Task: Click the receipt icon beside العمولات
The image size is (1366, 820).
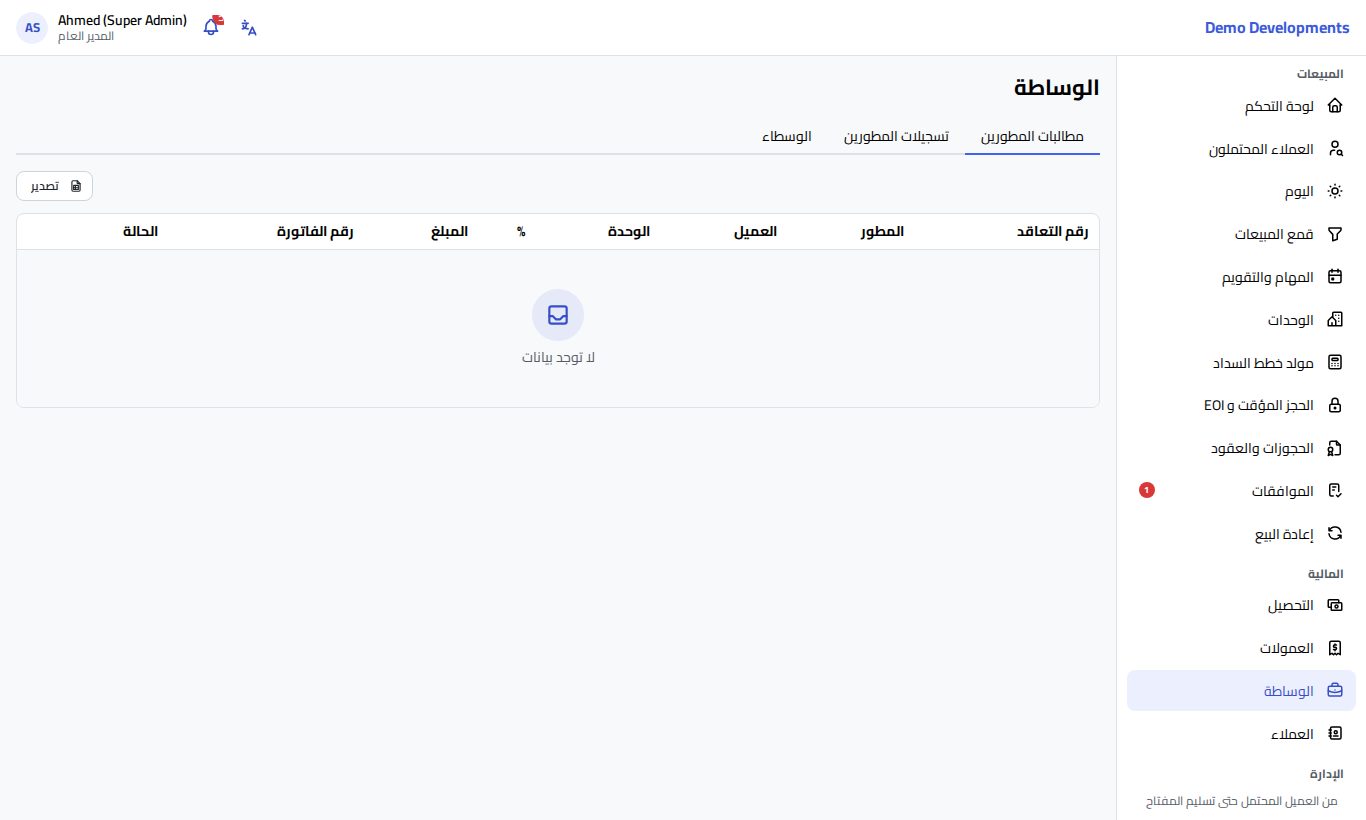Action: click(1334, 648)
